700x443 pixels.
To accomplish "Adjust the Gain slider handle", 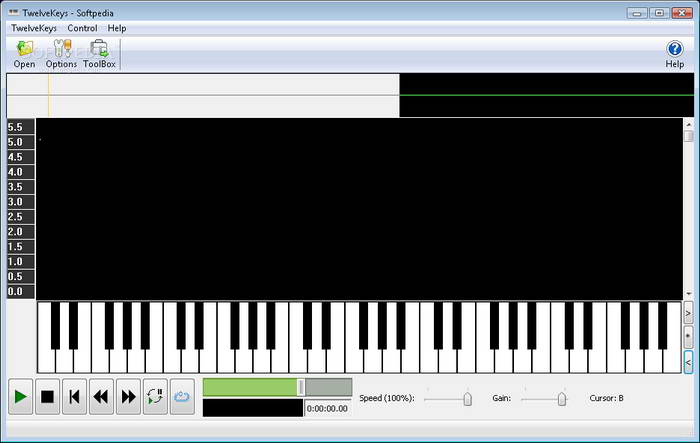I will [x=562, y=399].
